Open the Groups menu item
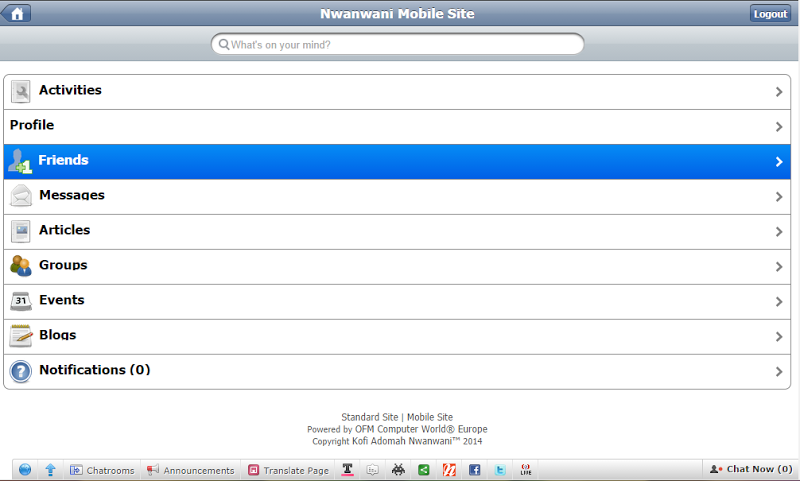The image size is (800, 481). (x=397, y=267)
